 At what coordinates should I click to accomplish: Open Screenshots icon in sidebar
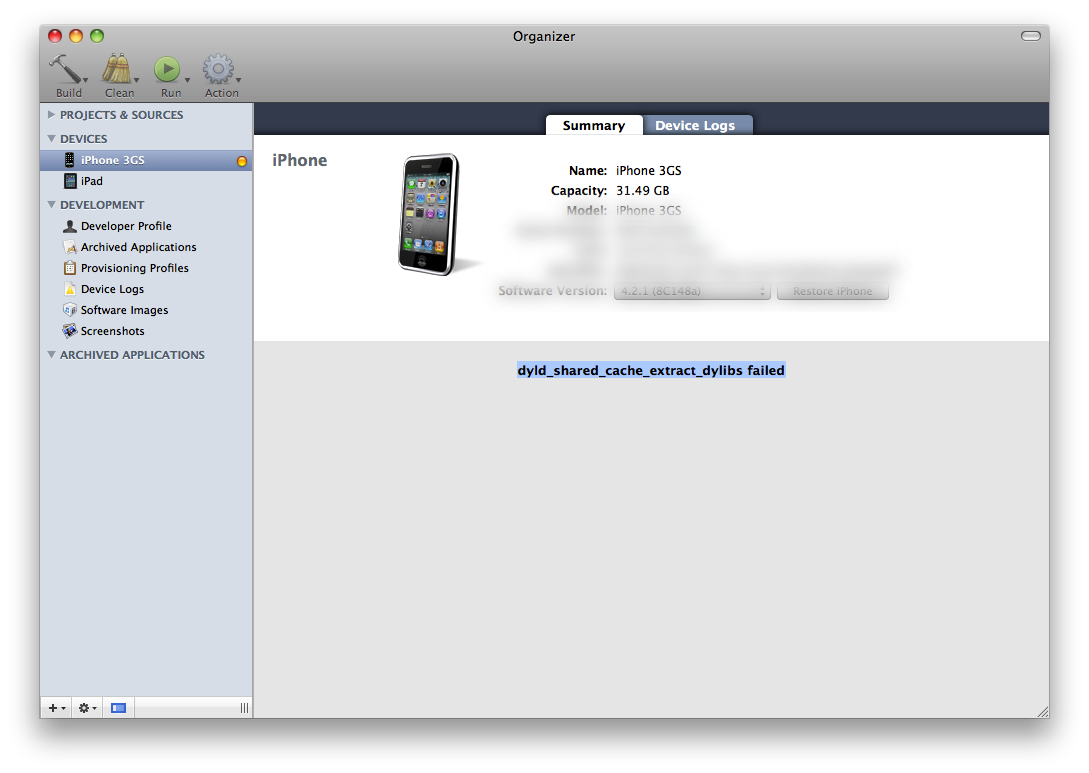69,331
